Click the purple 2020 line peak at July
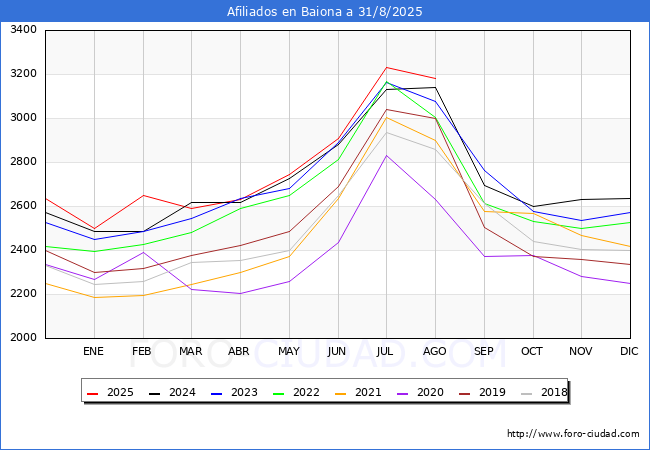The image size is (650, 450). point(386,155)
